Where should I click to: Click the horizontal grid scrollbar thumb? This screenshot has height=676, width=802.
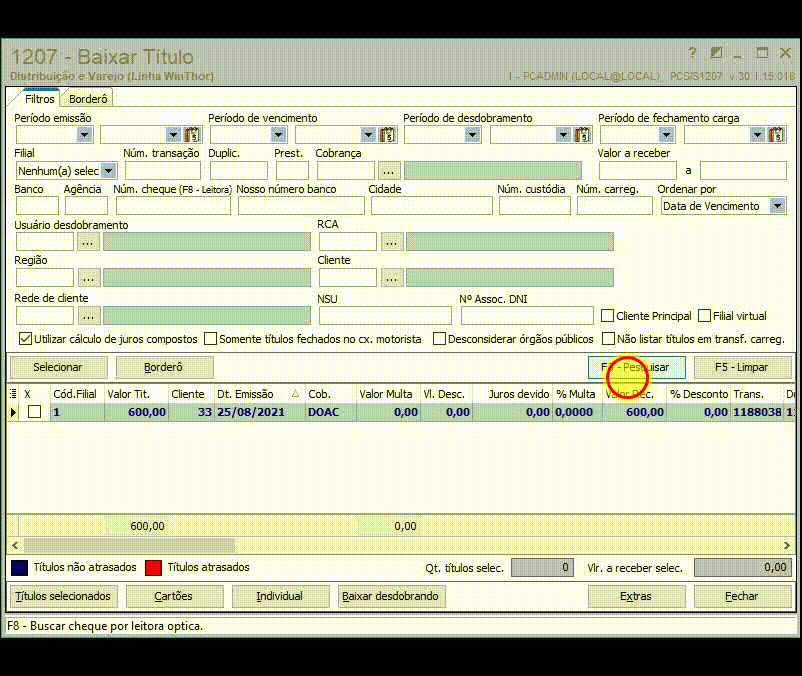tap(129, 546)
